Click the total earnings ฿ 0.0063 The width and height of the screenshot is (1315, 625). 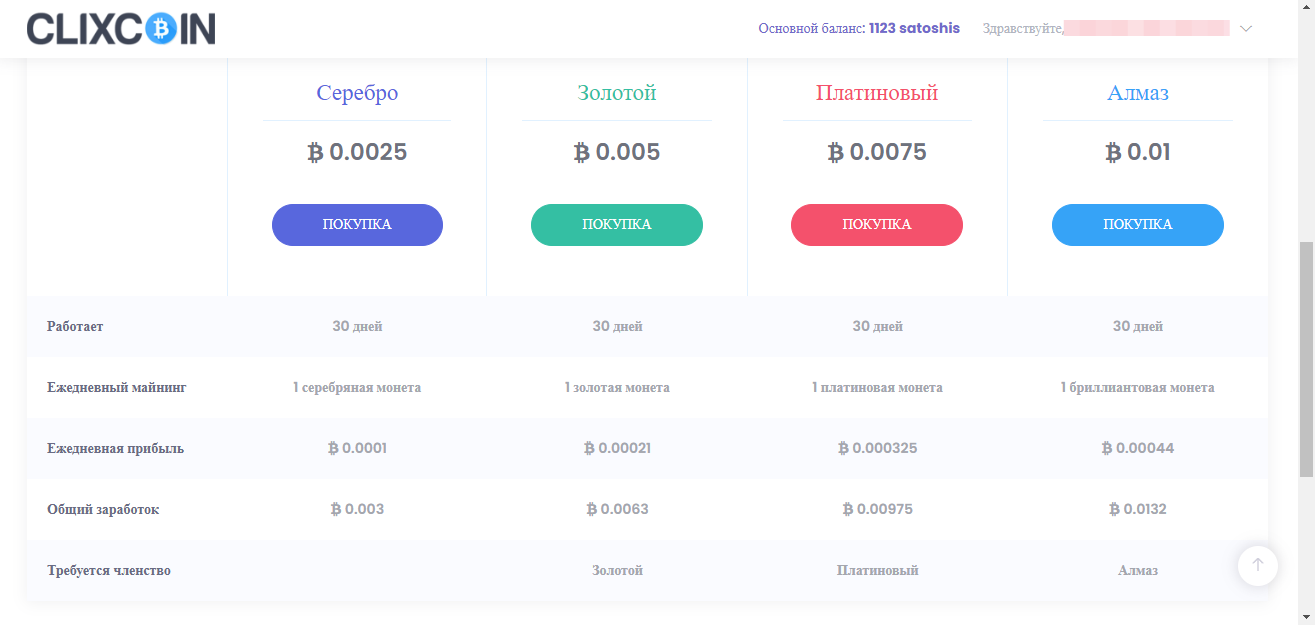[617, 510]
